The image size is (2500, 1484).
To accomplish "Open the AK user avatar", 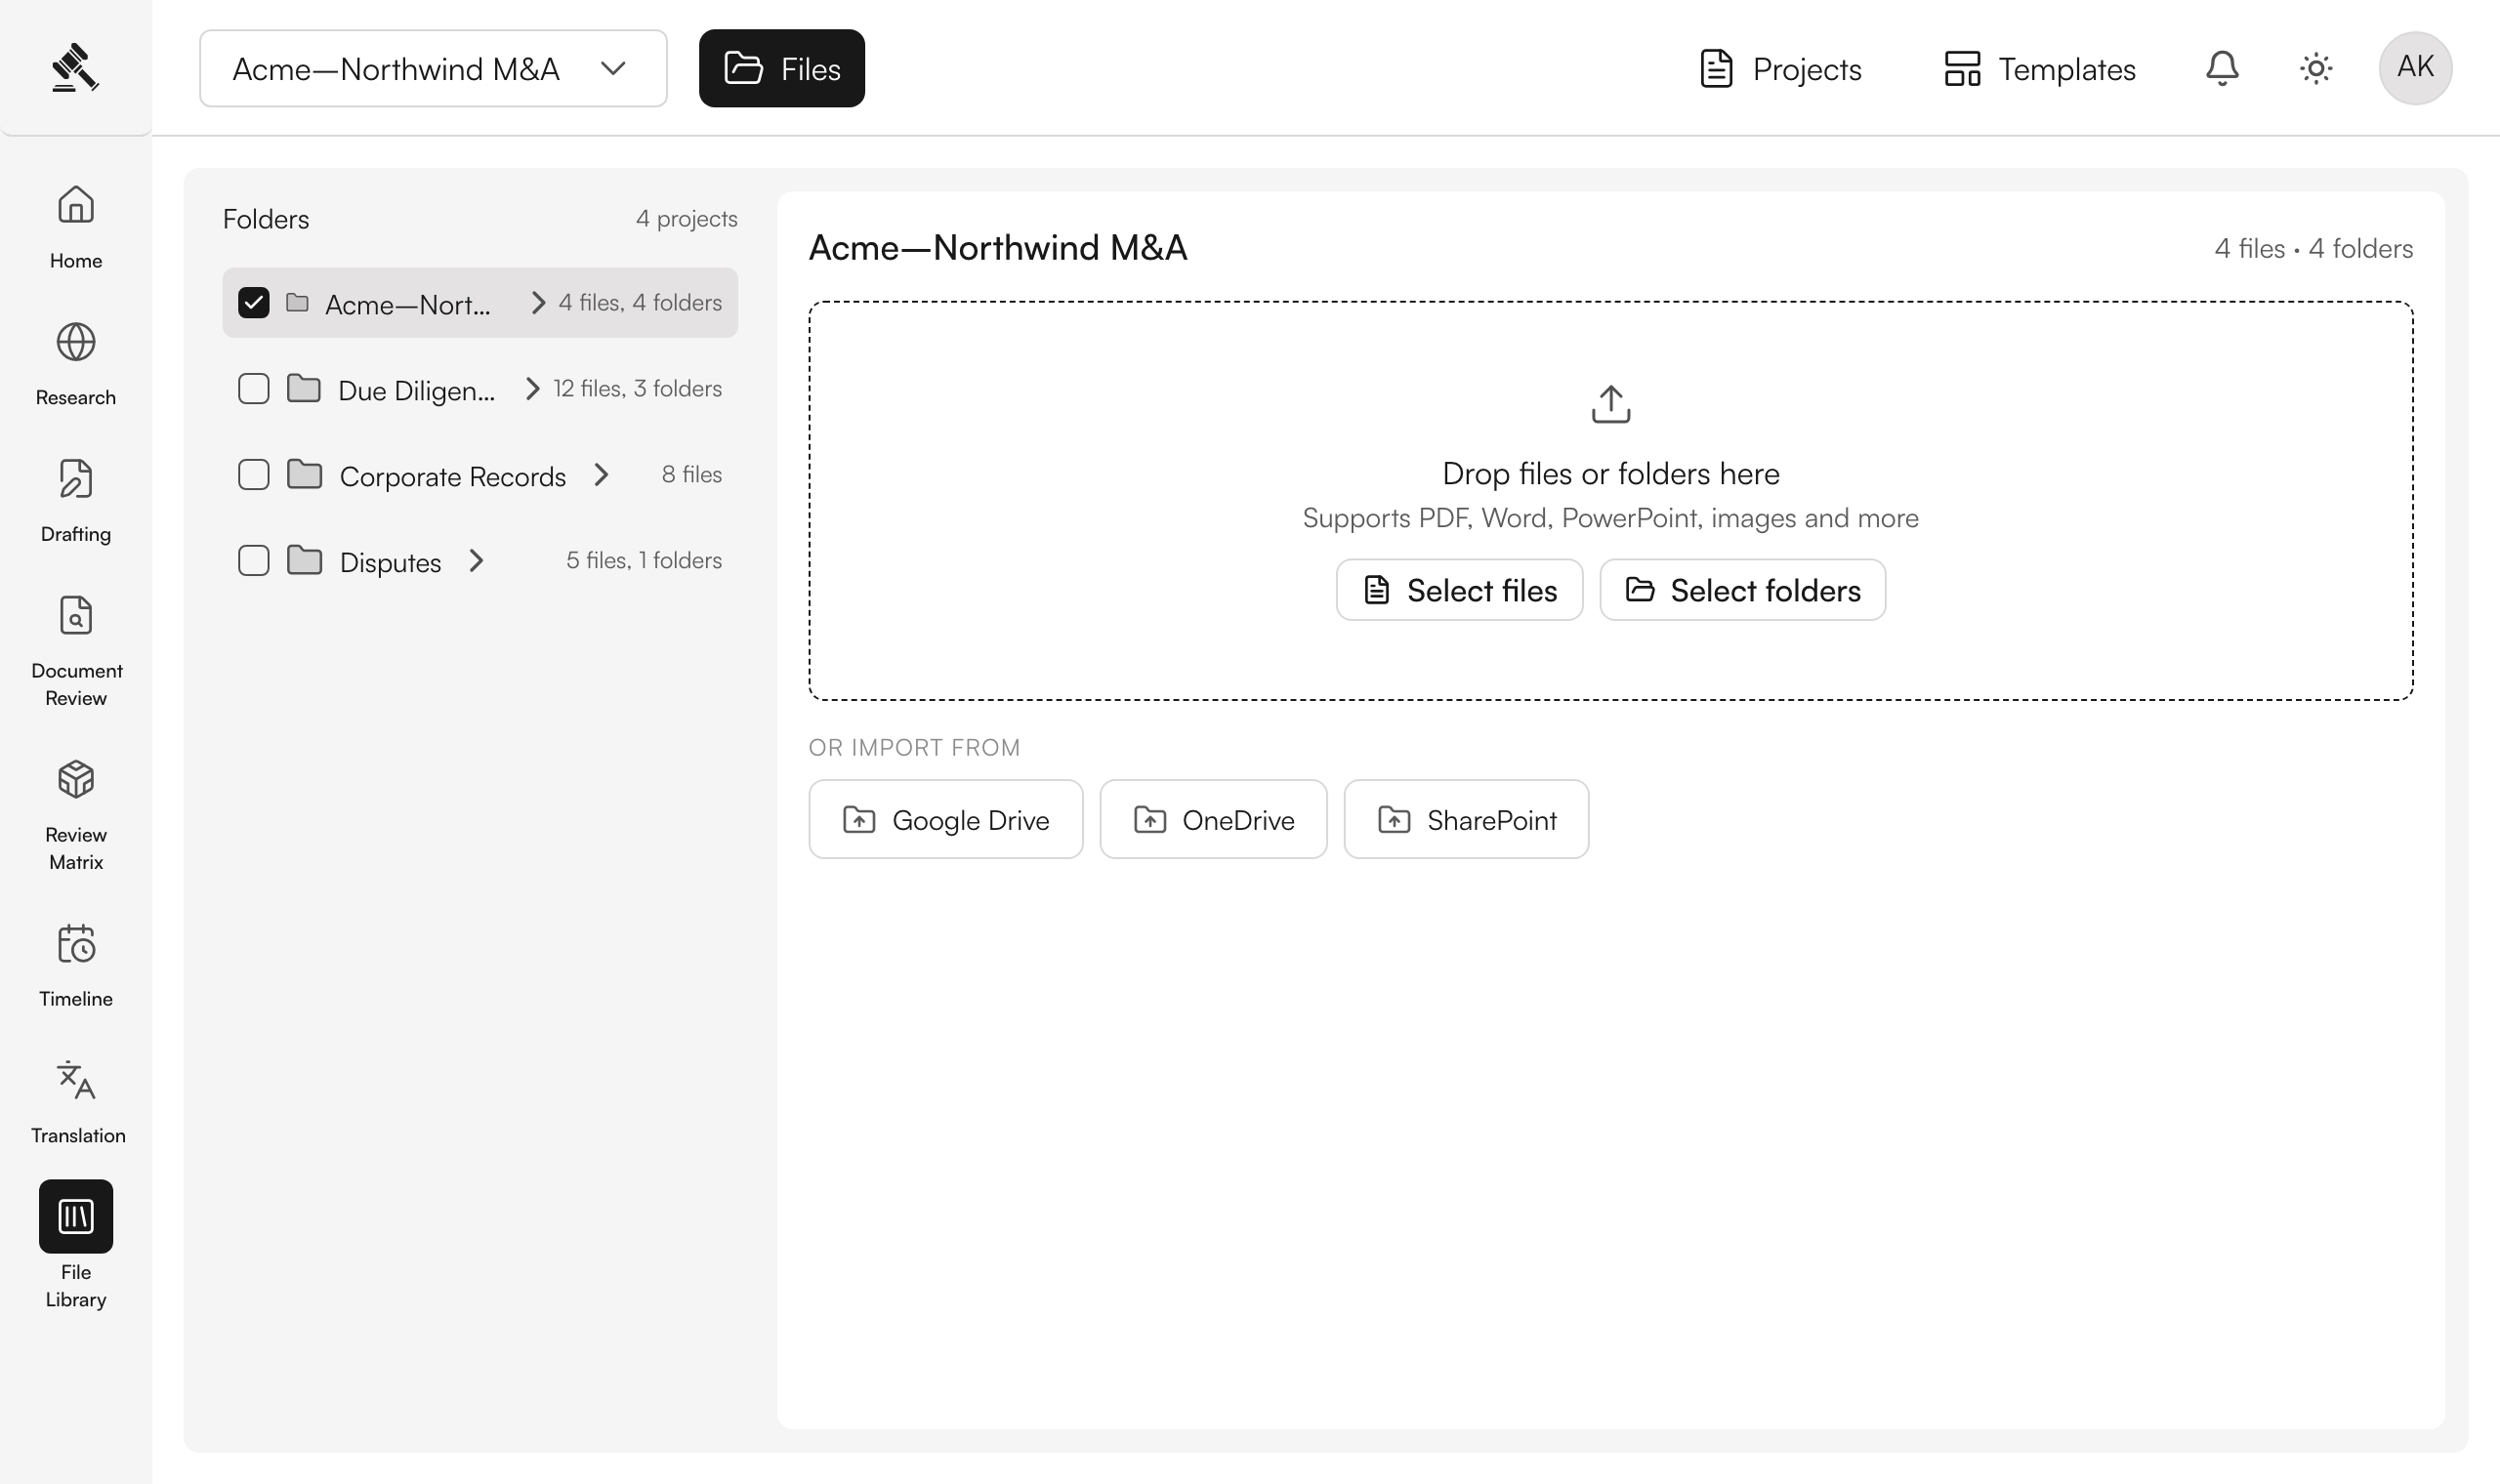I will pyautogui.click(x=2415, y=68).
